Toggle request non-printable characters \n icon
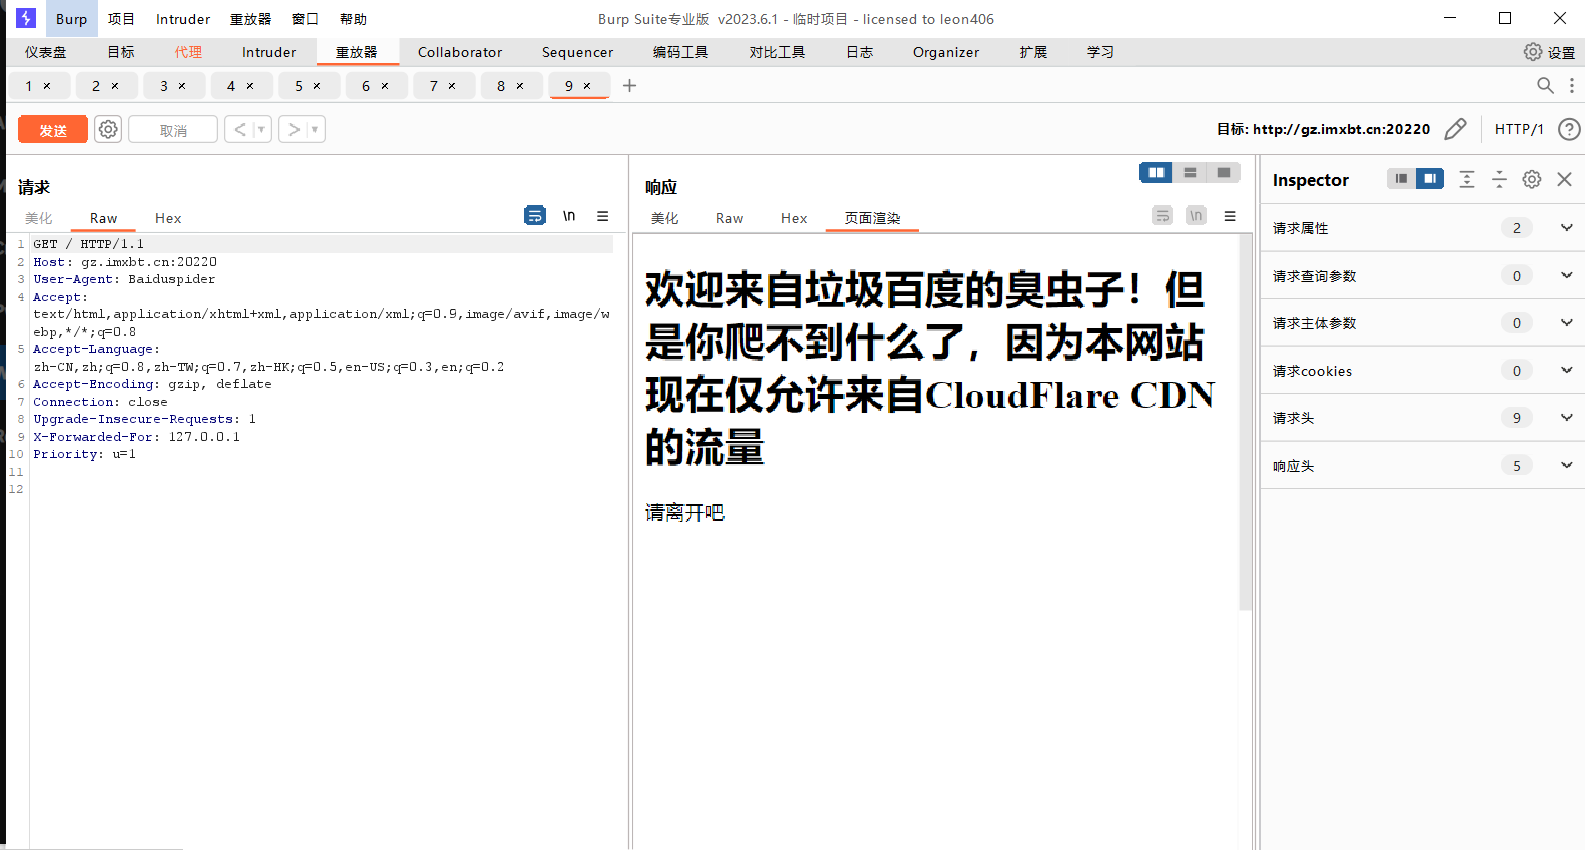Image resolution: width=1585 pixels, height=850 pixels. click(x=569, y=215)
